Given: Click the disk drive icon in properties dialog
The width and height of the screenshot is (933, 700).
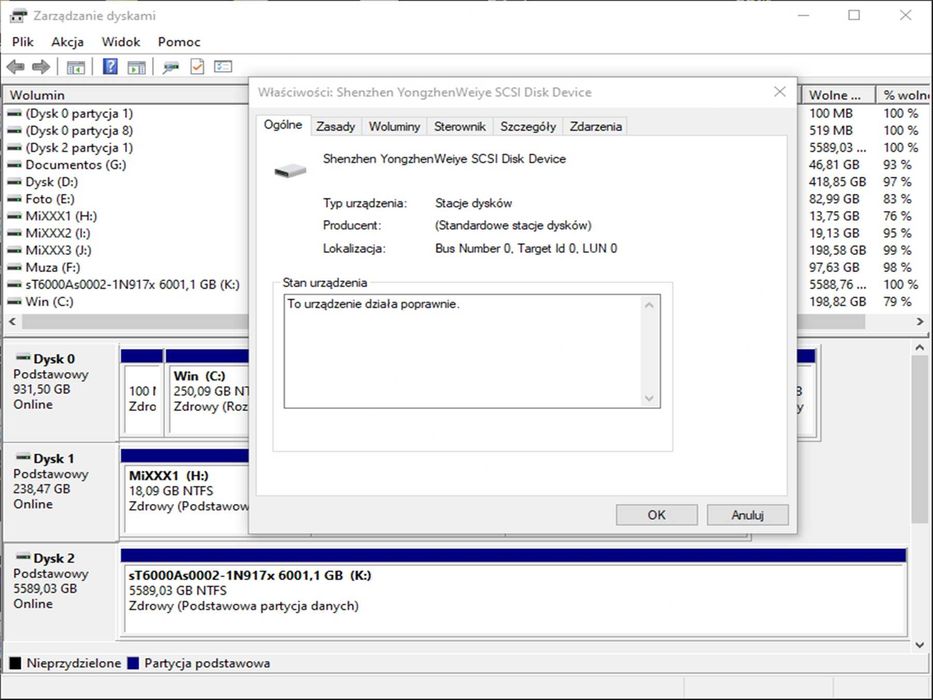Looking at the screenshot, I should point(290,171).
